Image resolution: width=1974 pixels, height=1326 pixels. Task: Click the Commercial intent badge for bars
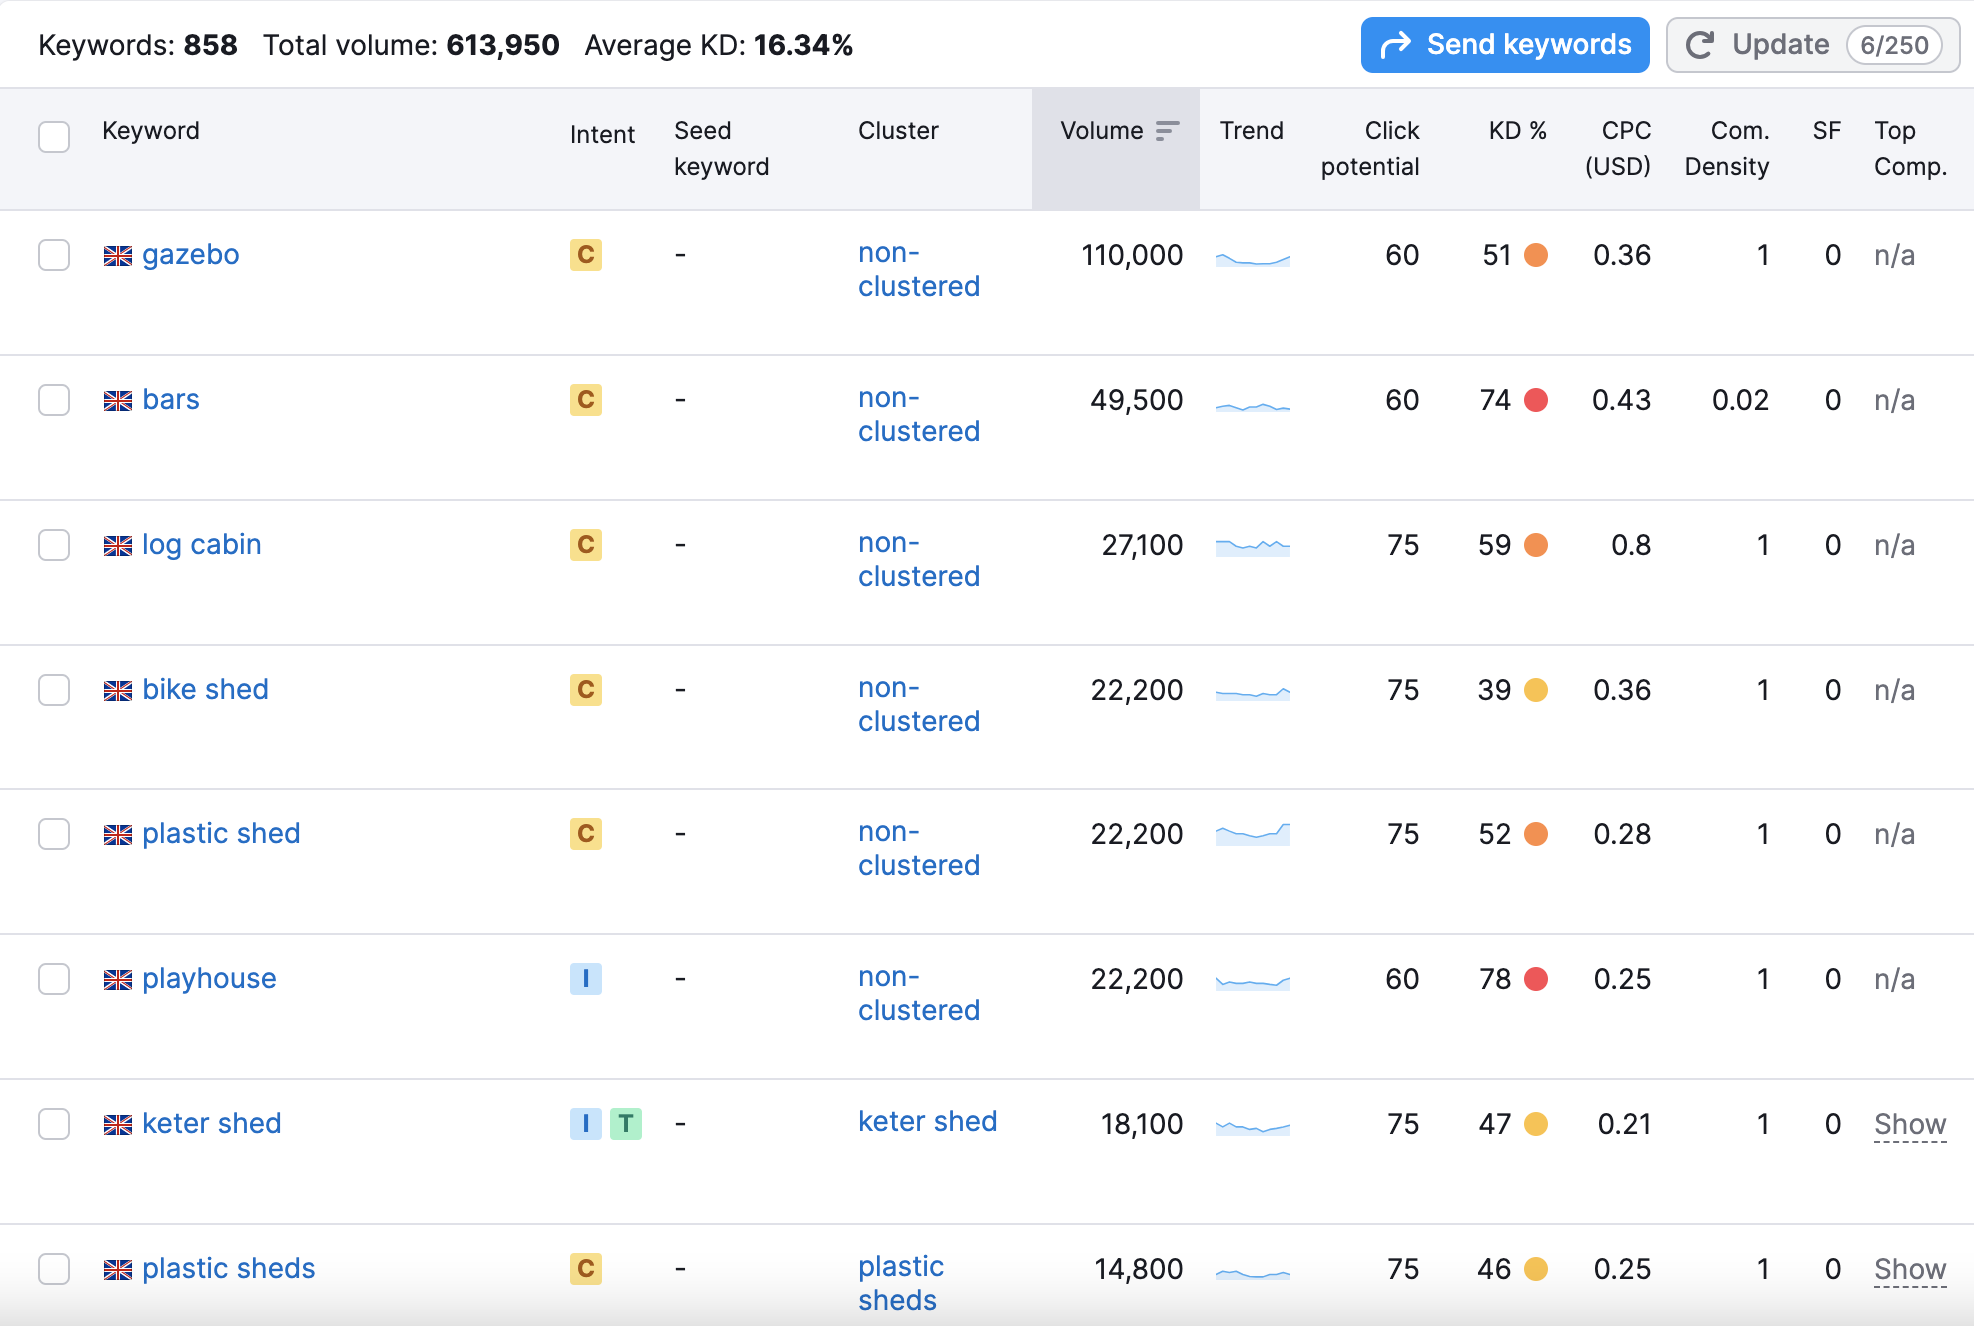[586, 400]
